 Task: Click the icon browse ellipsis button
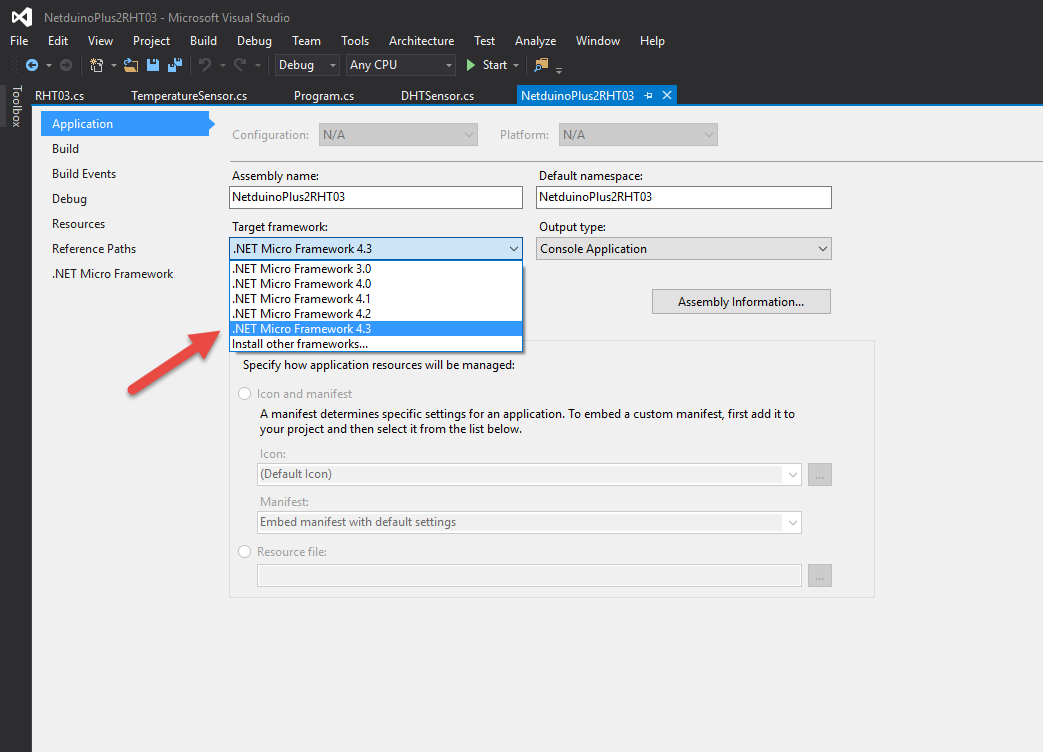tap(820, 475)
